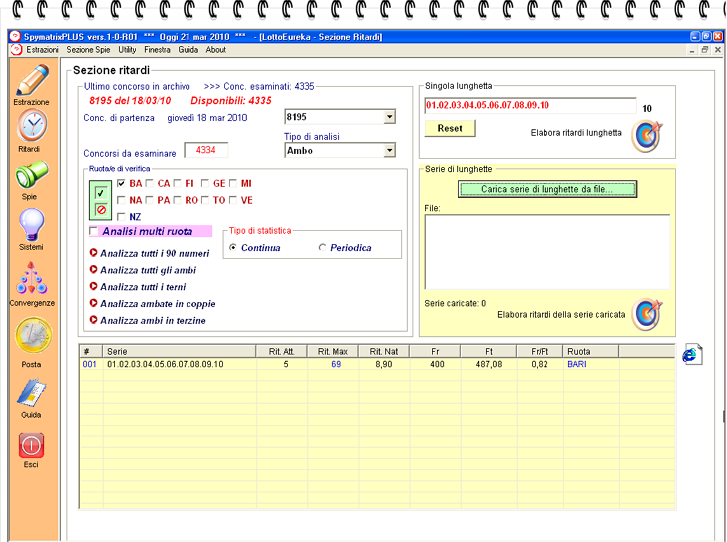The height and width of the screenshot is (542, 727).
Task: Click Carica serie di lunghette da file
Action: point(547,189)
